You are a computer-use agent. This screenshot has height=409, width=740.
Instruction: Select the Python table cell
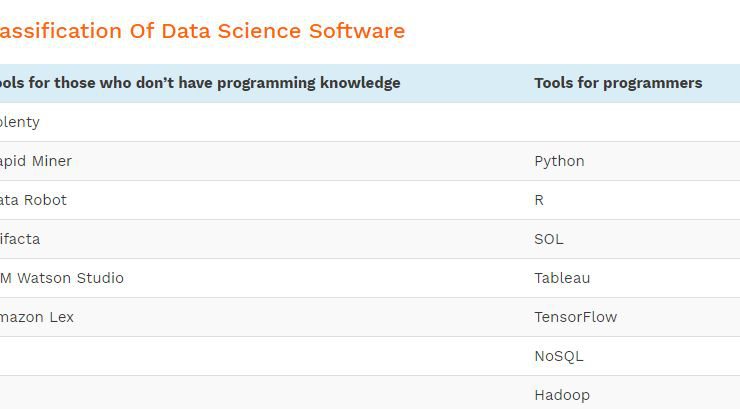(559, 161)
